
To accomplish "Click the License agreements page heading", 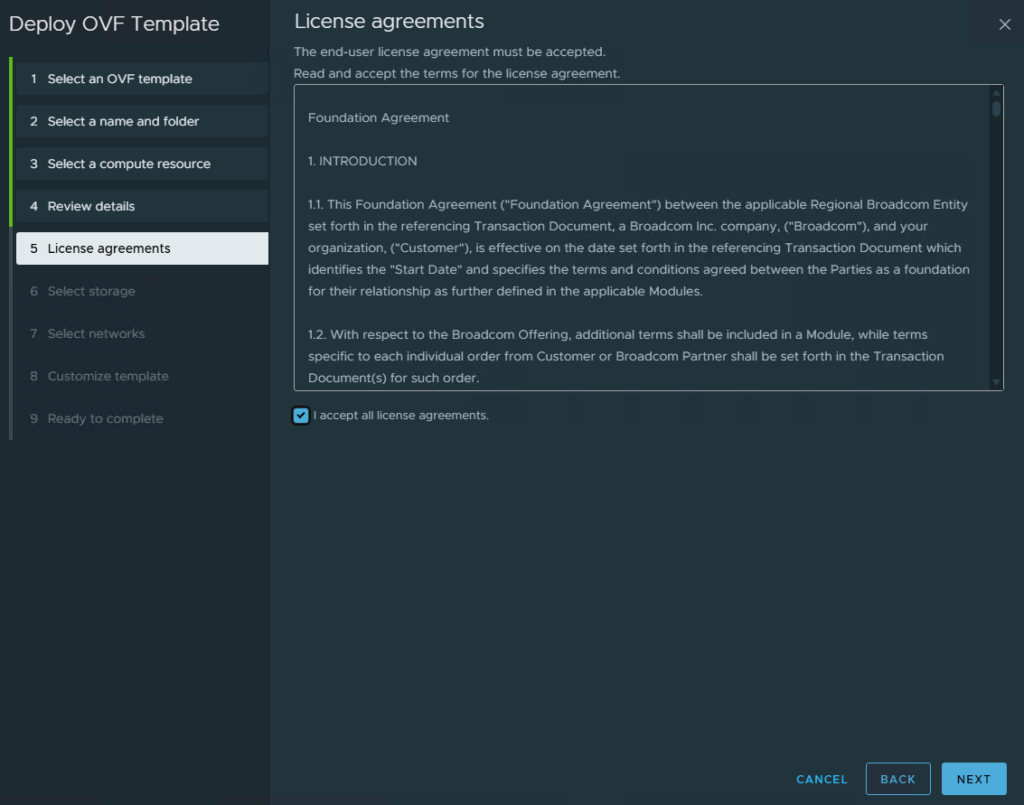I will 389,22.
